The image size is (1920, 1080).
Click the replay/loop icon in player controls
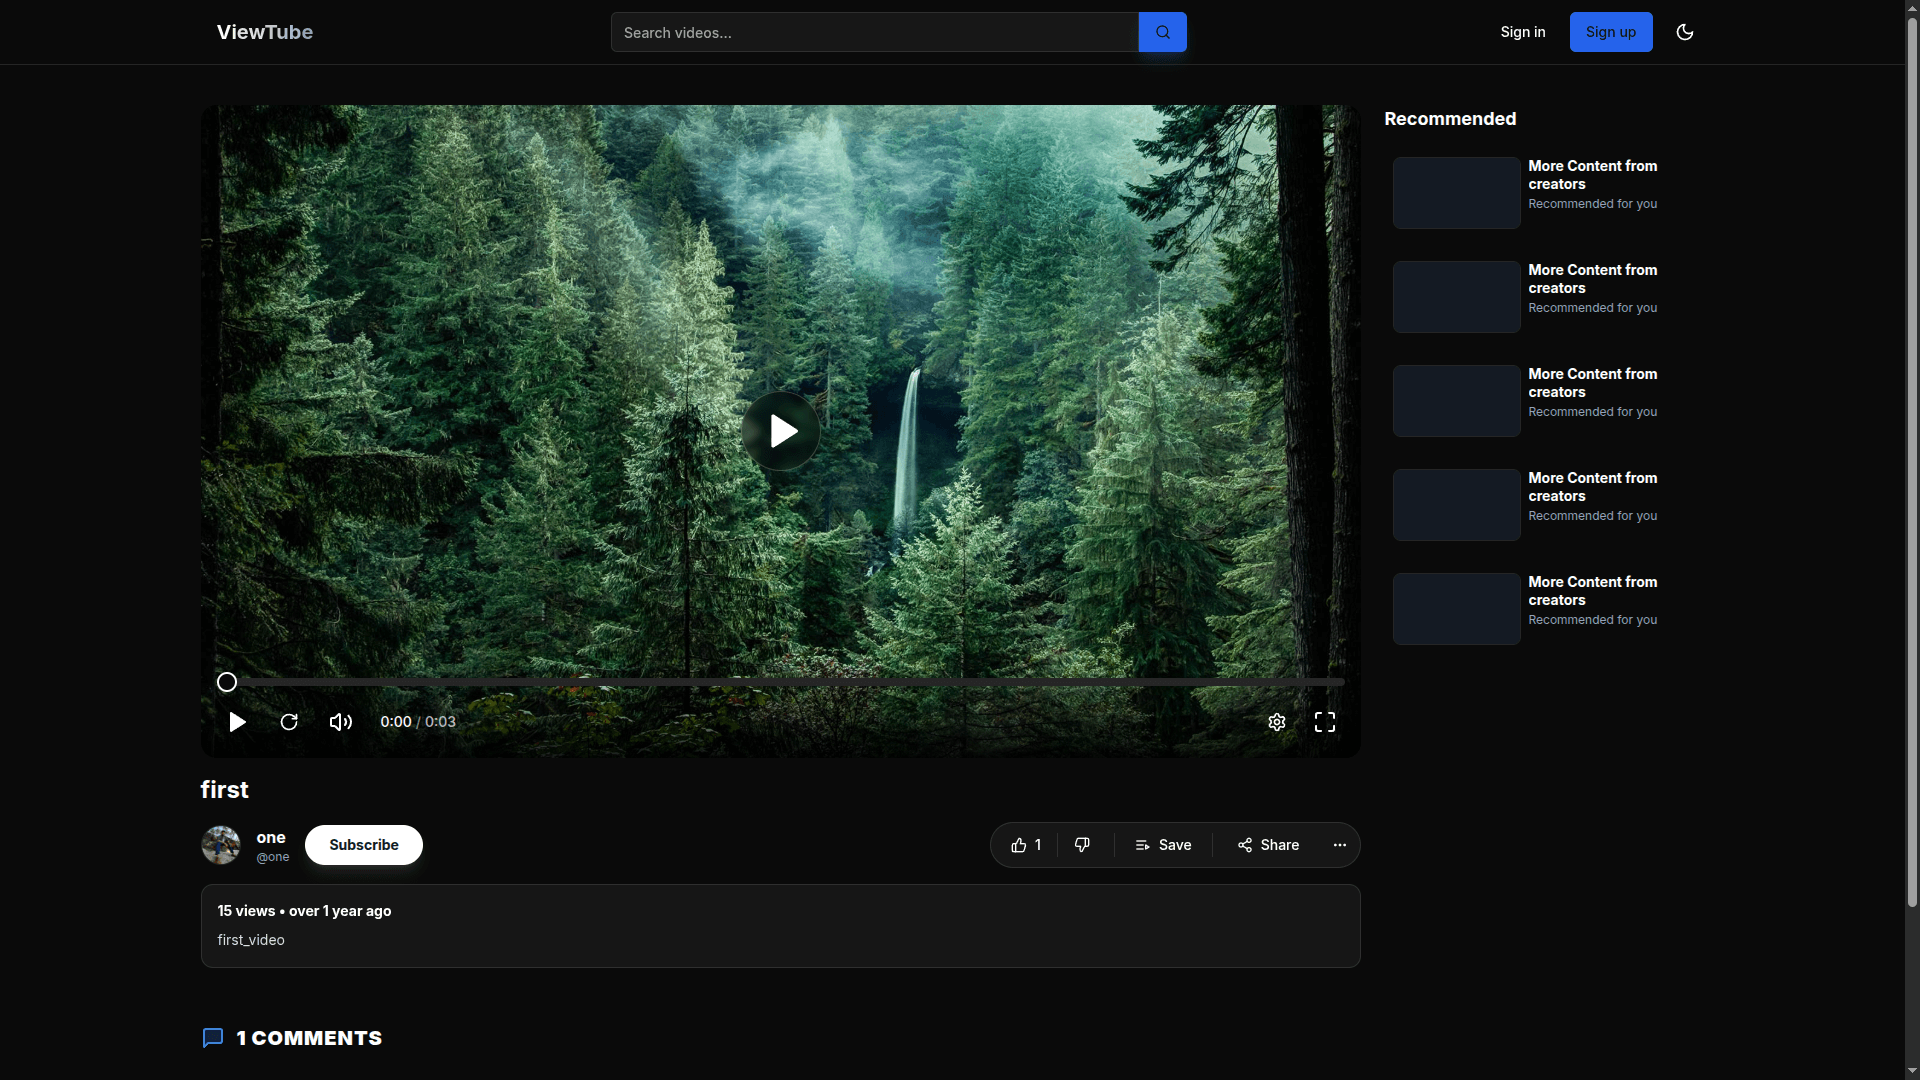click(288, 721)
